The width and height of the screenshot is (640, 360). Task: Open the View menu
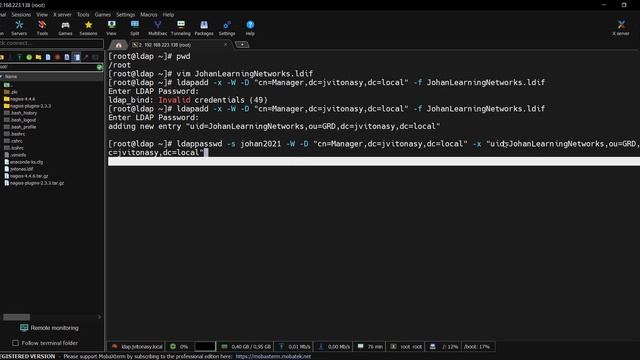point(42,14)
